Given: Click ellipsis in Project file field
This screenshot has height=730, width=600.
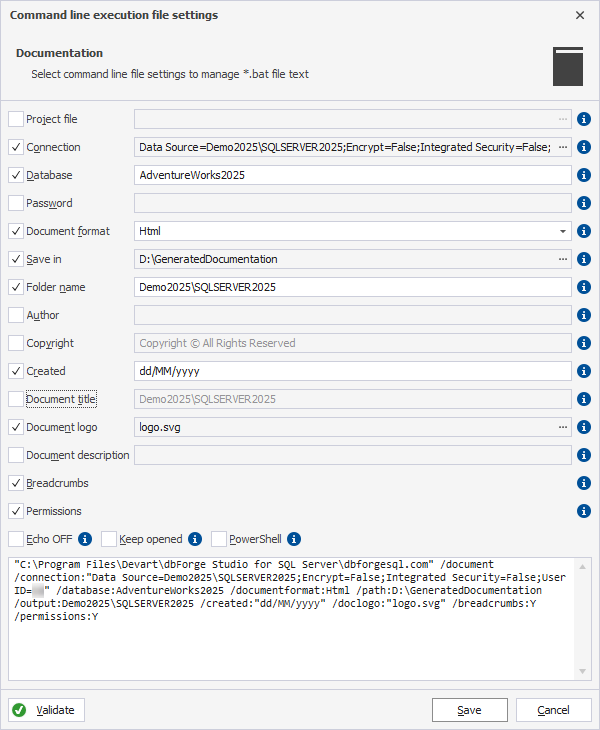Looking at the screenshot, I should pos(563,119).
